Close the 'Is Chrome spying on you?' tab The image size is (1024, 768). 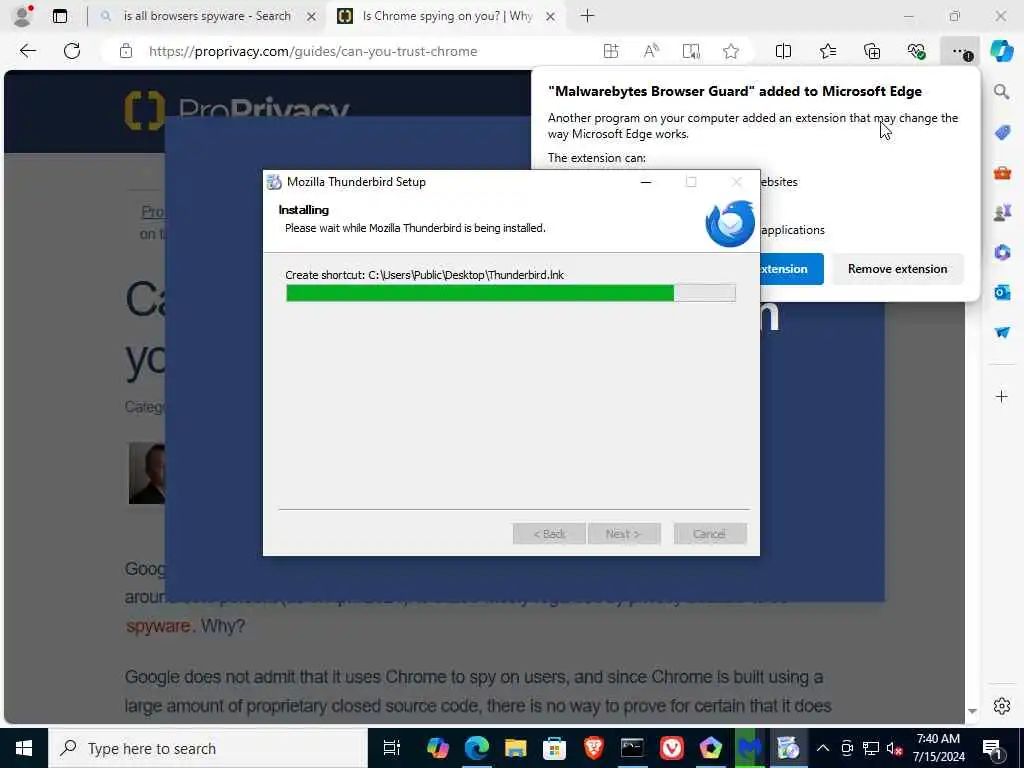pyautogui.click(x=551, y=16)
